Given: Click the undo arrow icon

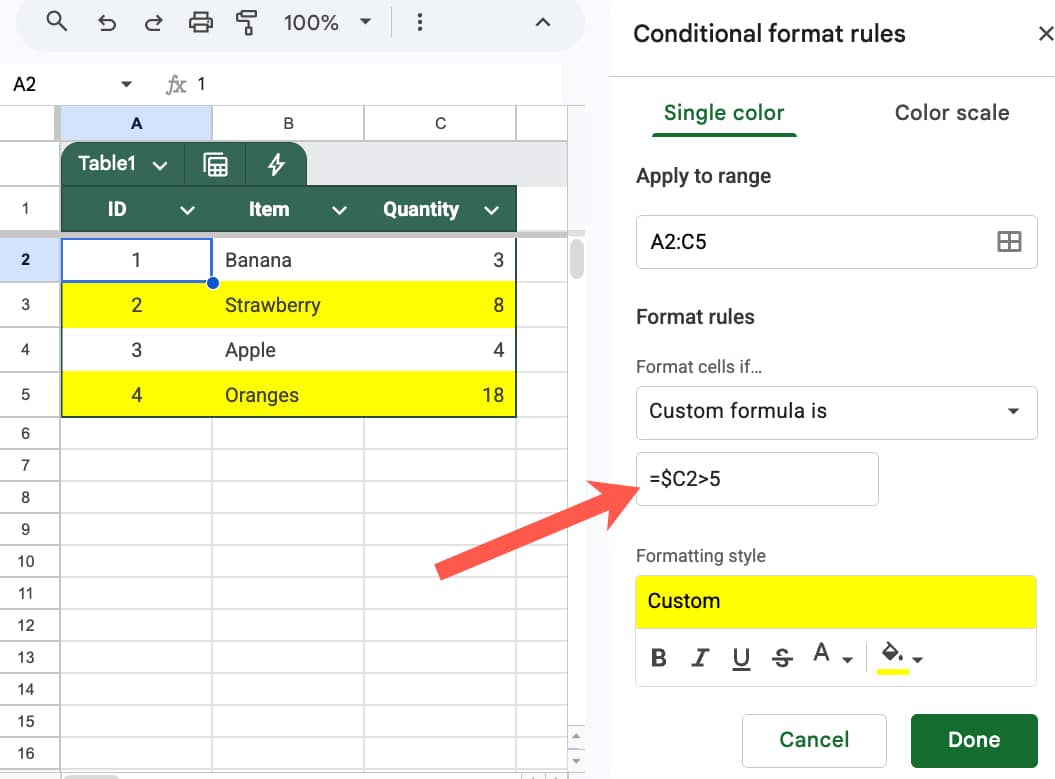Looking at the screenshot, I should click(106, 23).
